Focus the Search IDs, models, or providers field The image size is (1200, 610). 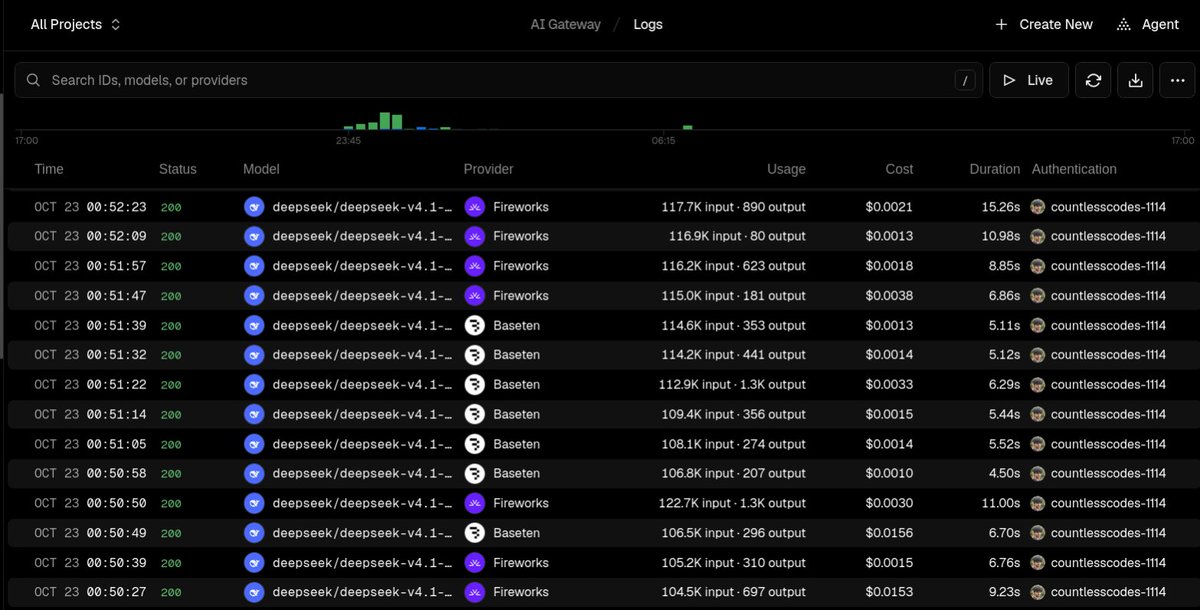(499, 80)
